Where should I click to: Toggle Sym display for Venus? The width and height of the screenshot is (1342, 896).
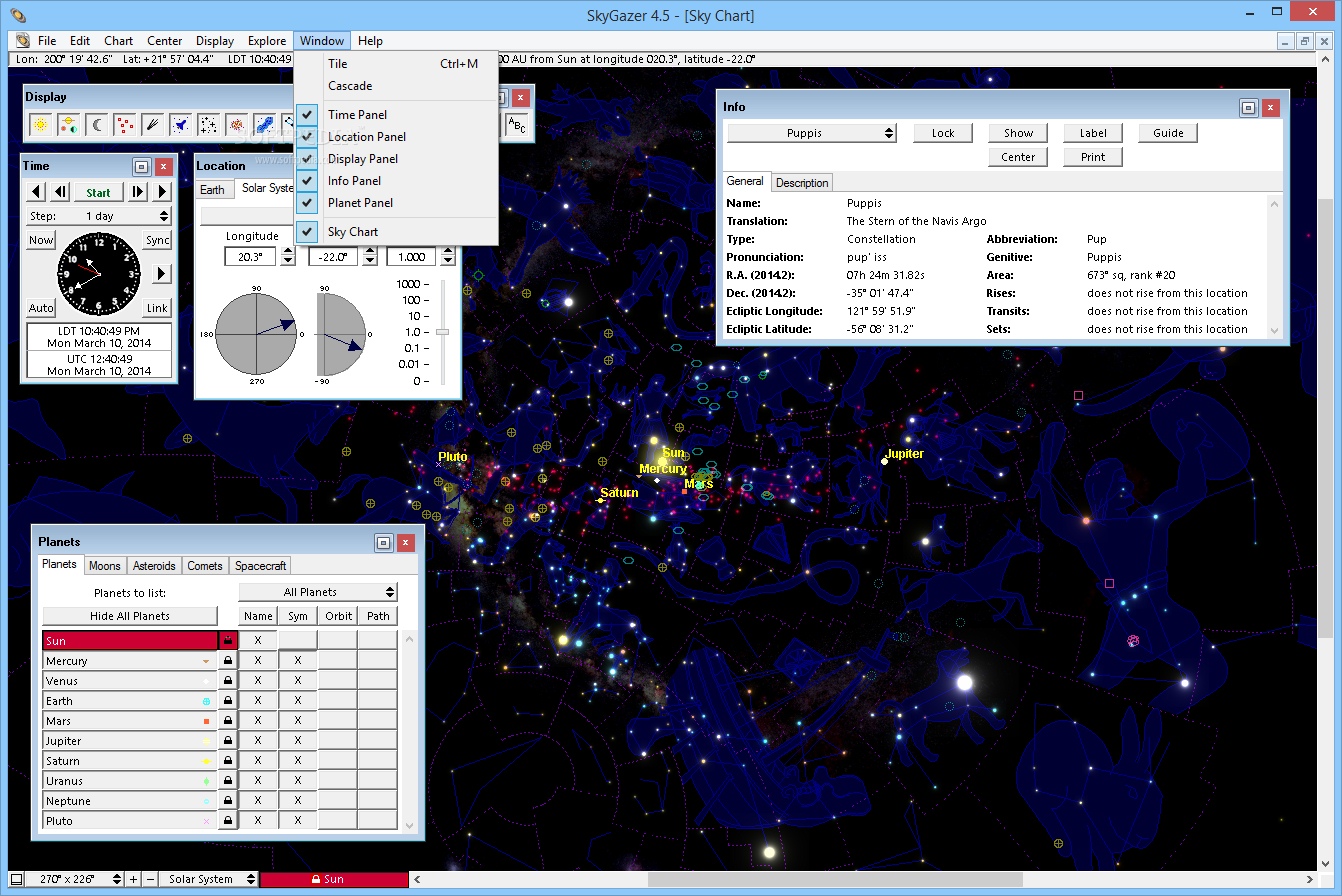[x=298, y=681]
